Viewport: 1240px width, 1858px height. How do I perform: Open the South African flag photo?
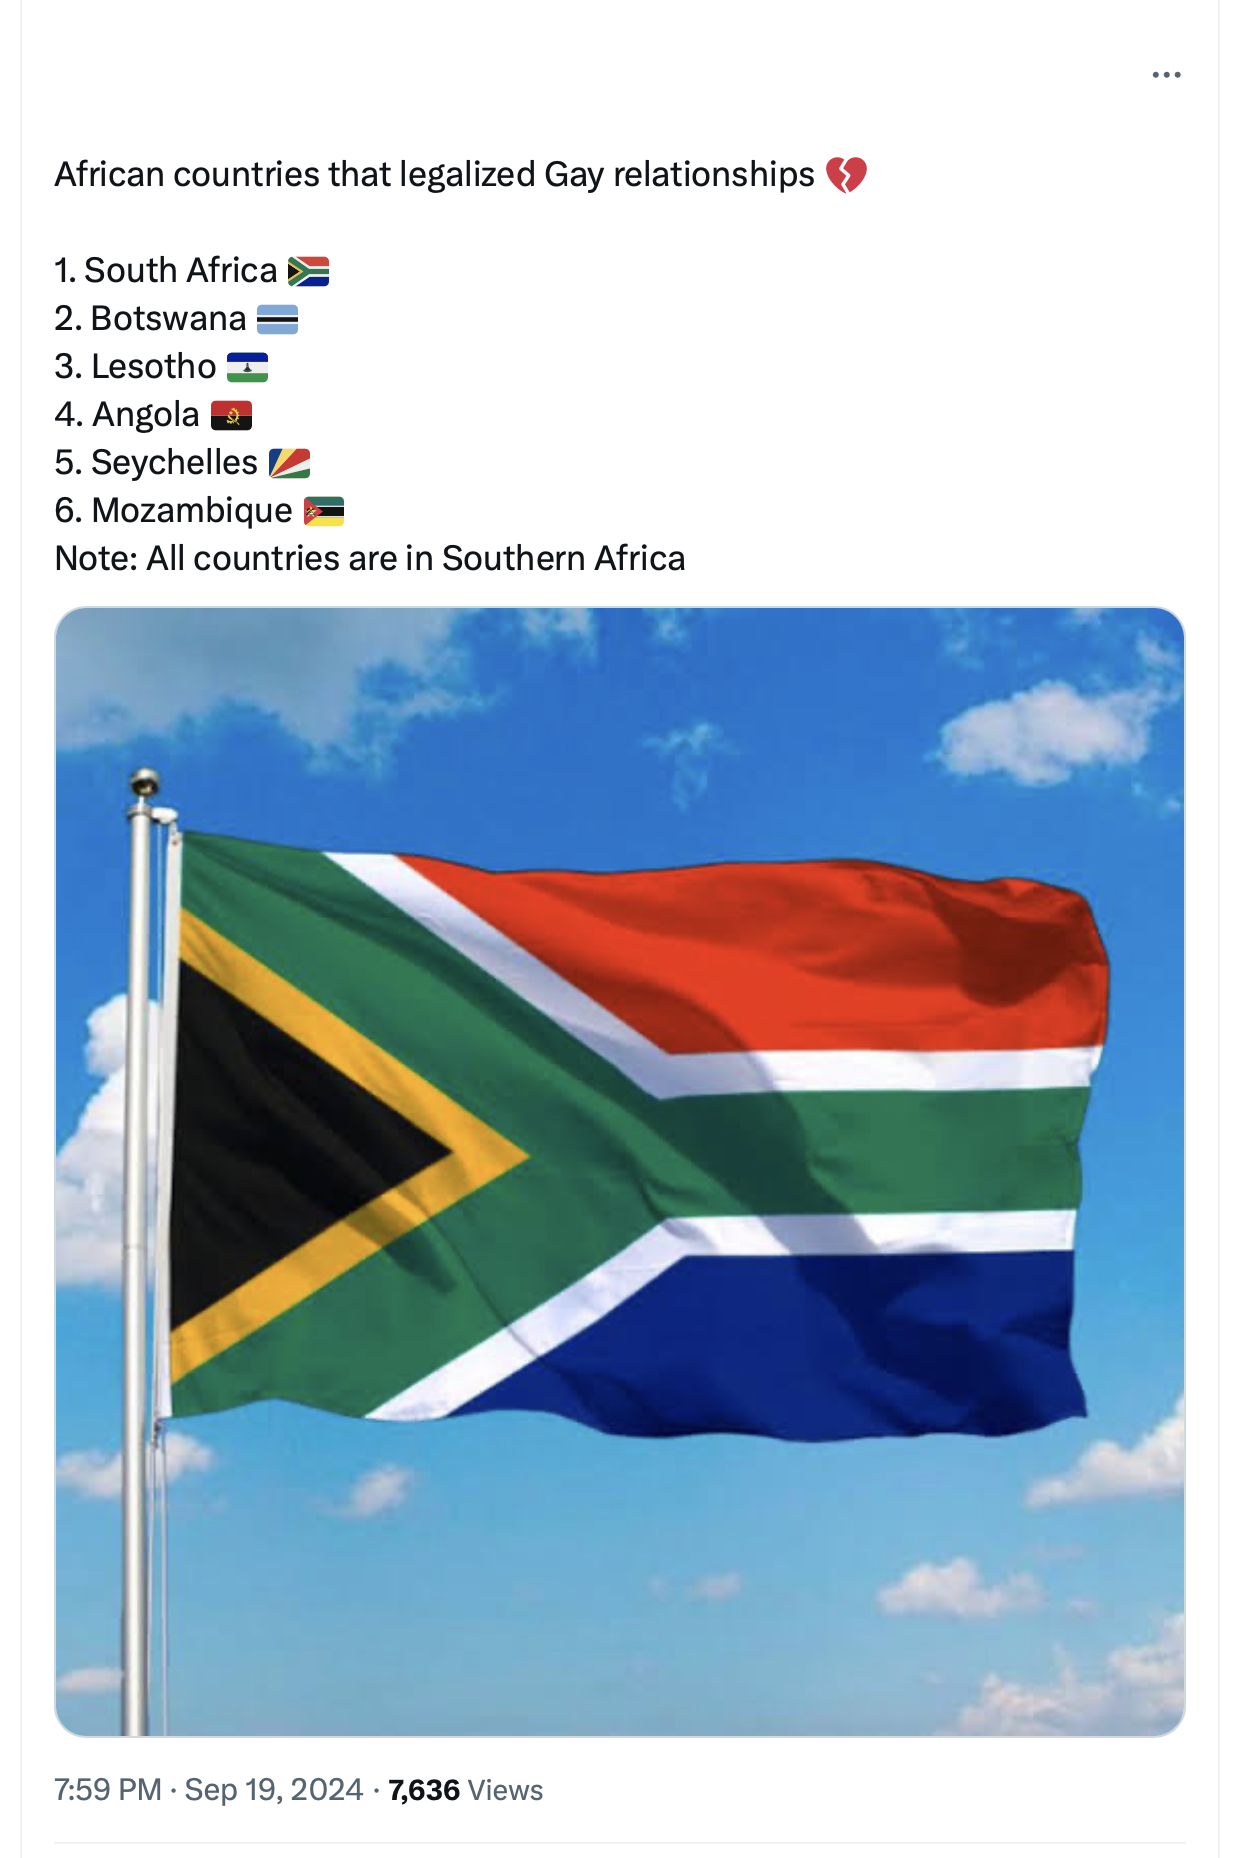click(x=620, y=1171)
